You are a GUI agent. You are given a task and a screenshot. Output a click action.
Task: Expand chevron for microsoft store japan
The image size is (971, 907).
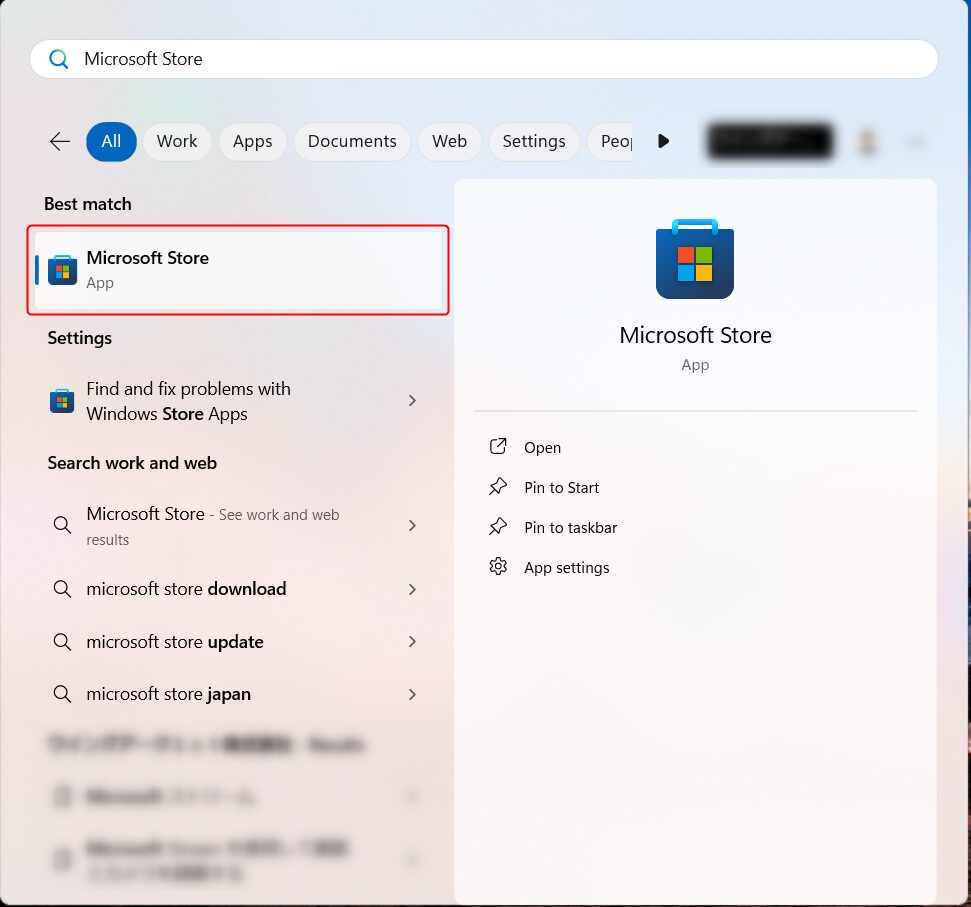412,695
